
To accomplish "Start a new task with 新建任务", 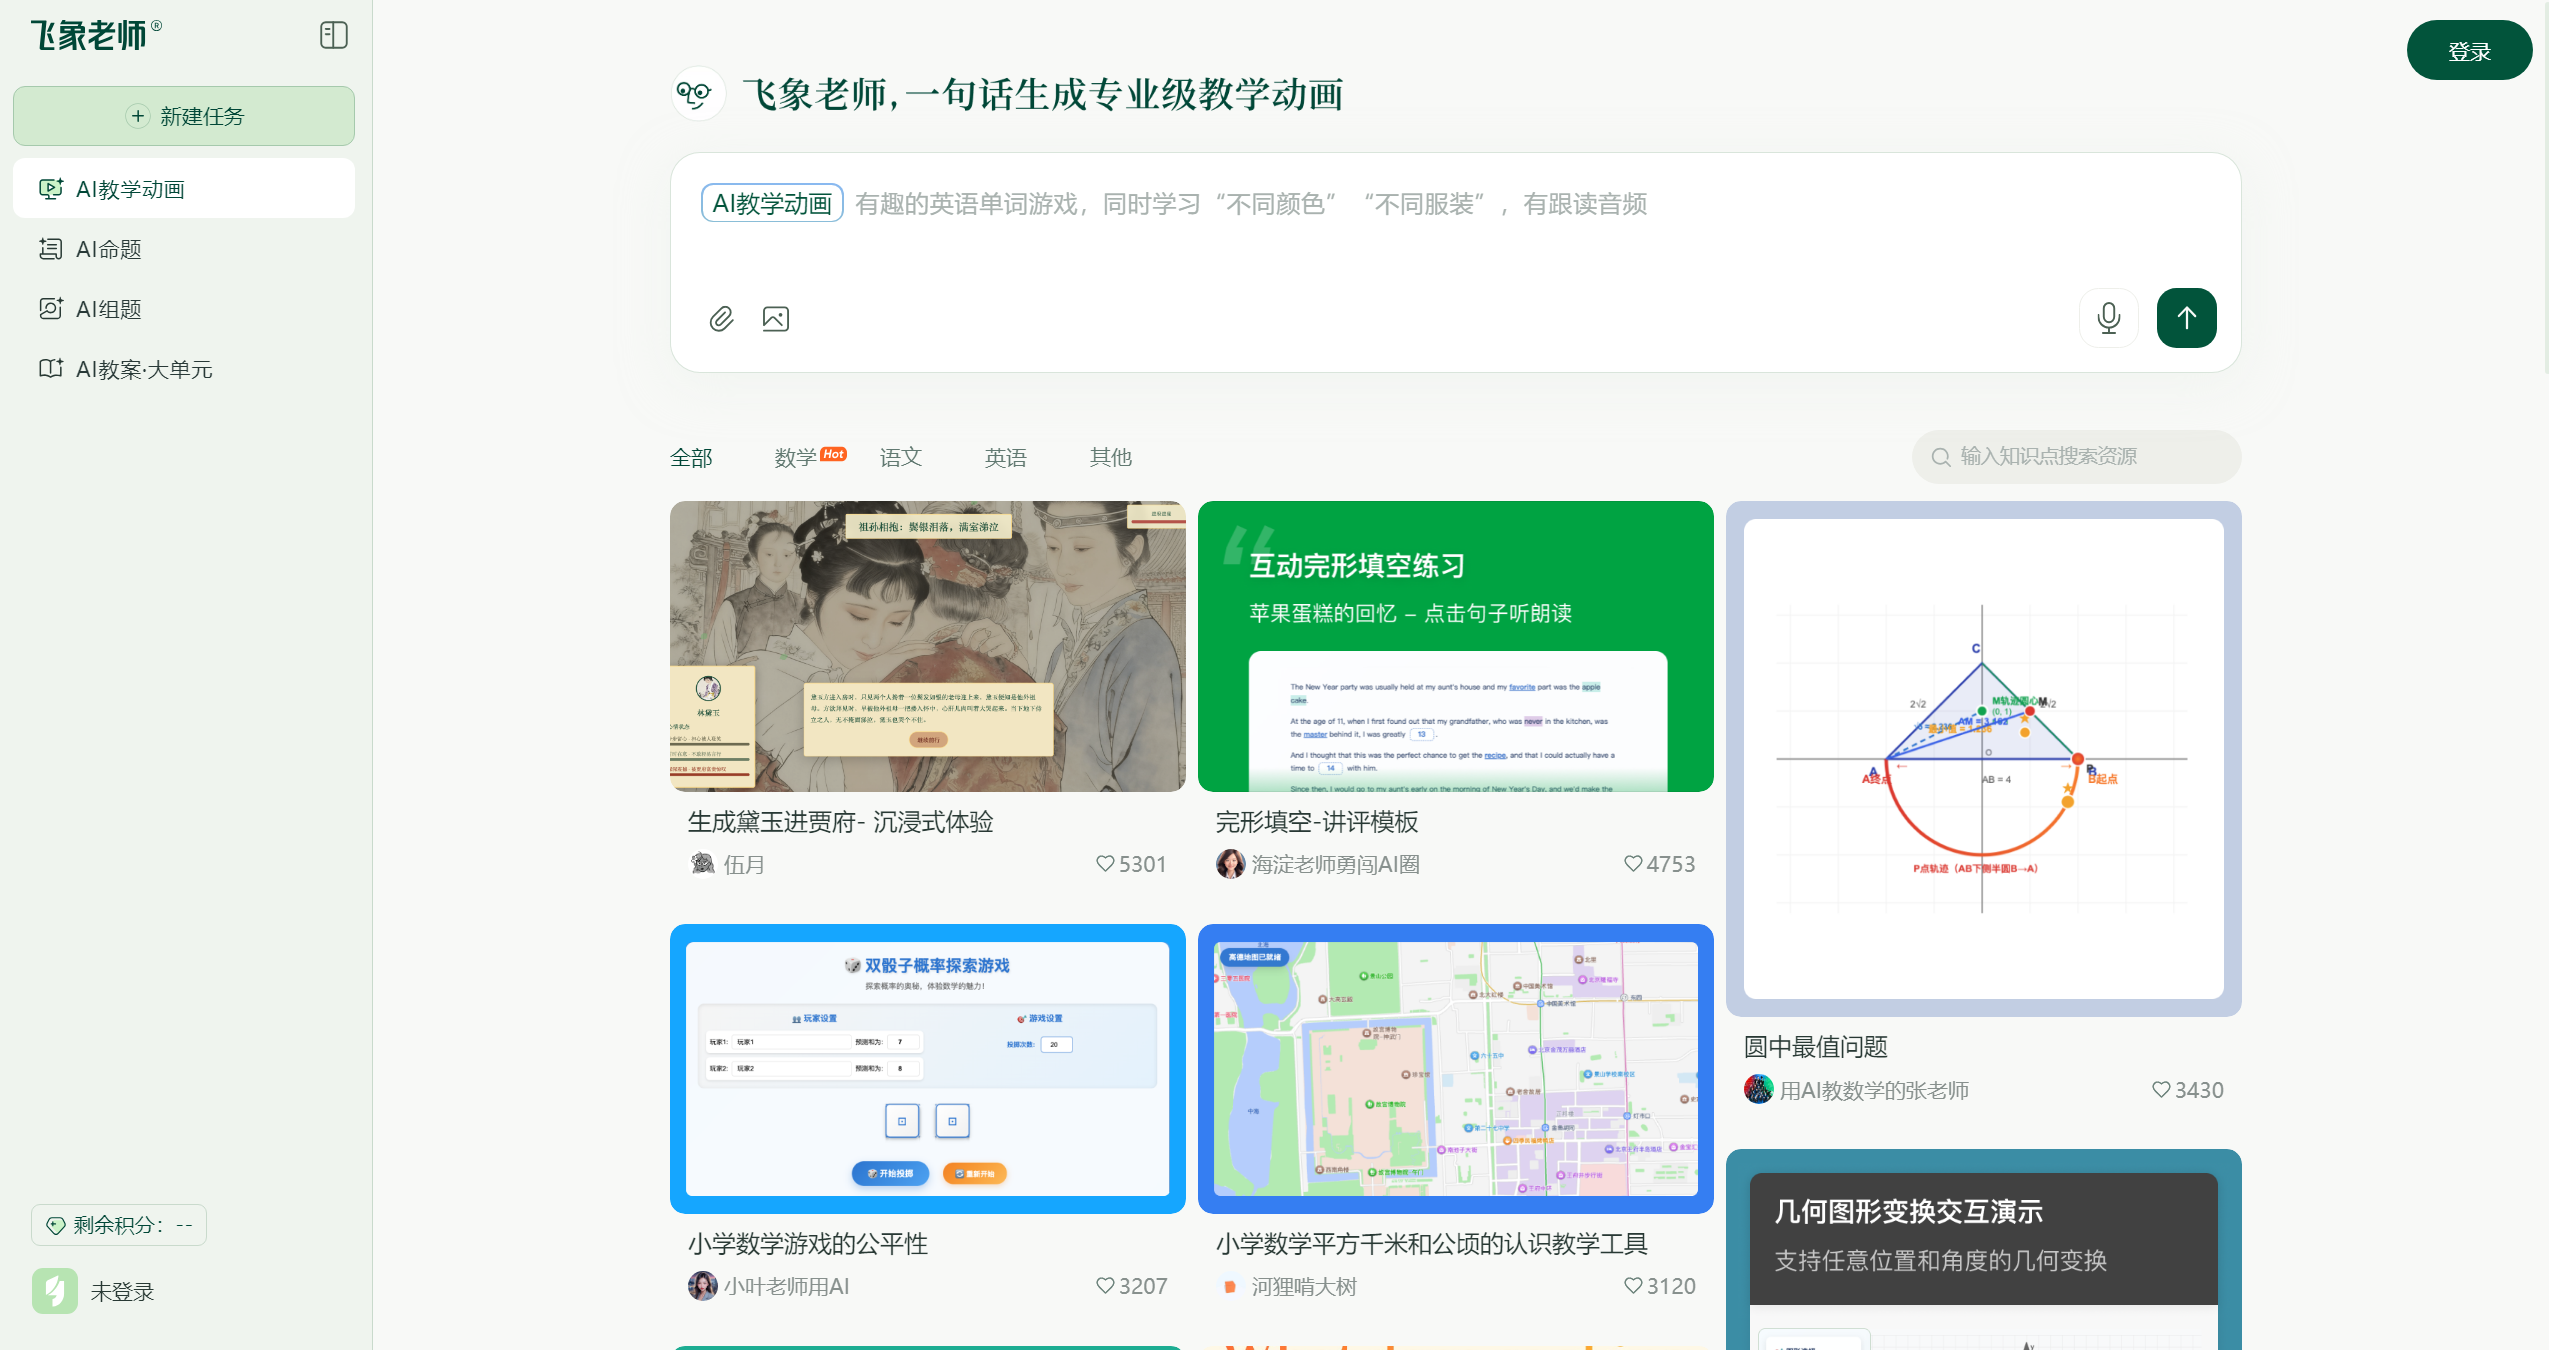I will pyautogui.click(x=183, y=115).
